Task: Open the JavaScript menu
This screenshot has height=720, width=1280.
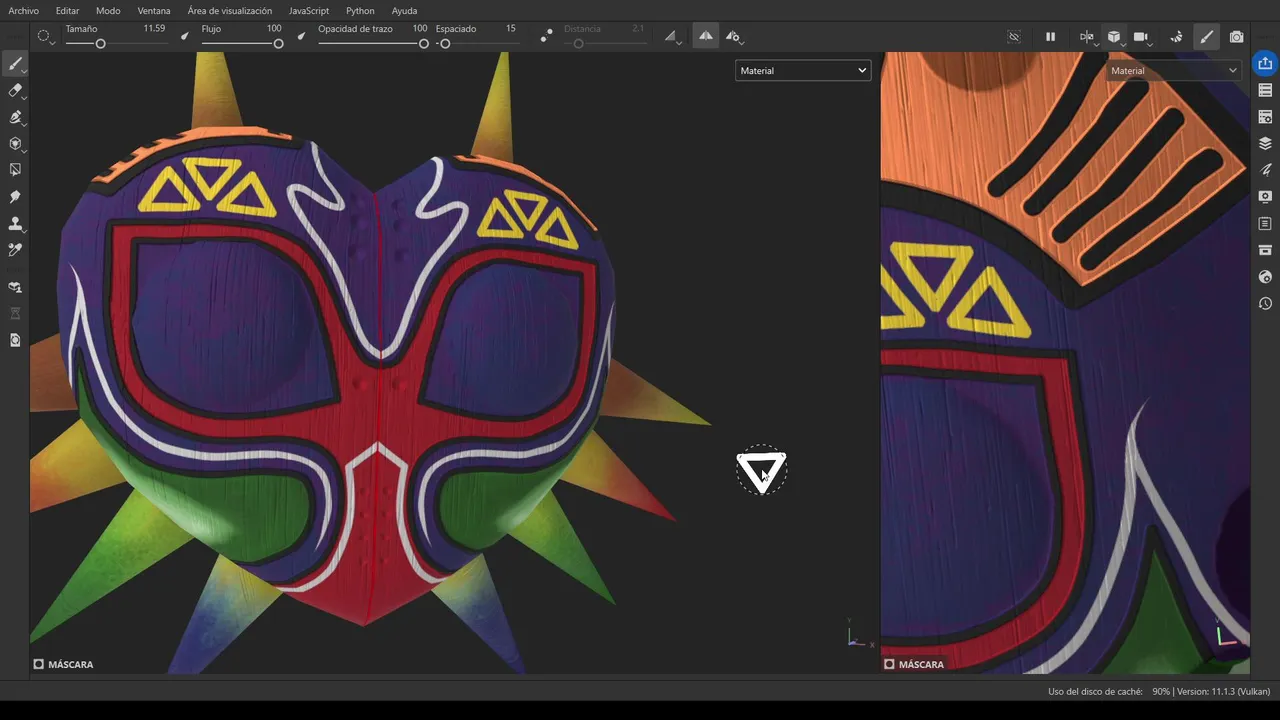Action: (309, 11)
